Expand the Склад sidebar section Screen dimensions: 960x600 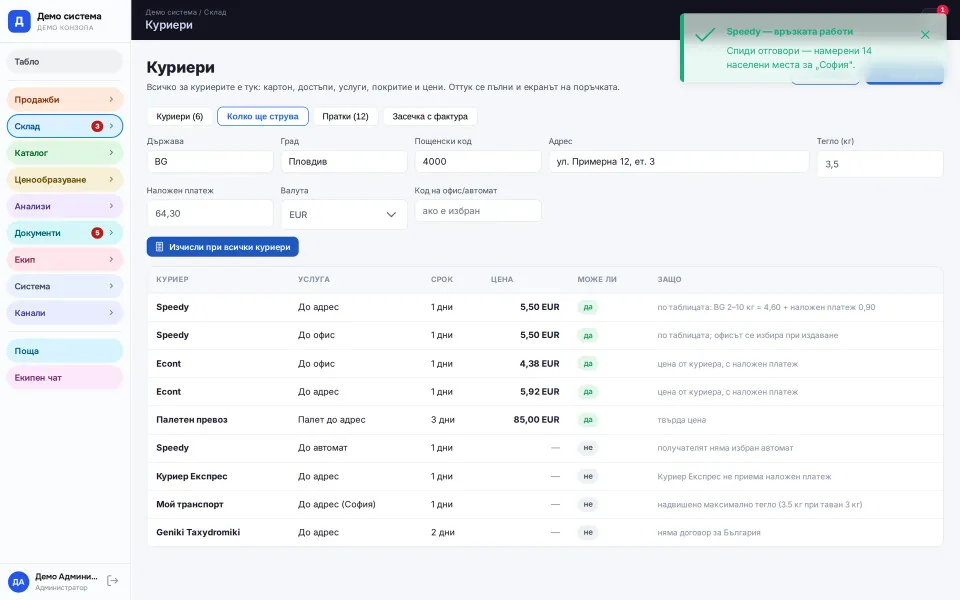(65, 126)
